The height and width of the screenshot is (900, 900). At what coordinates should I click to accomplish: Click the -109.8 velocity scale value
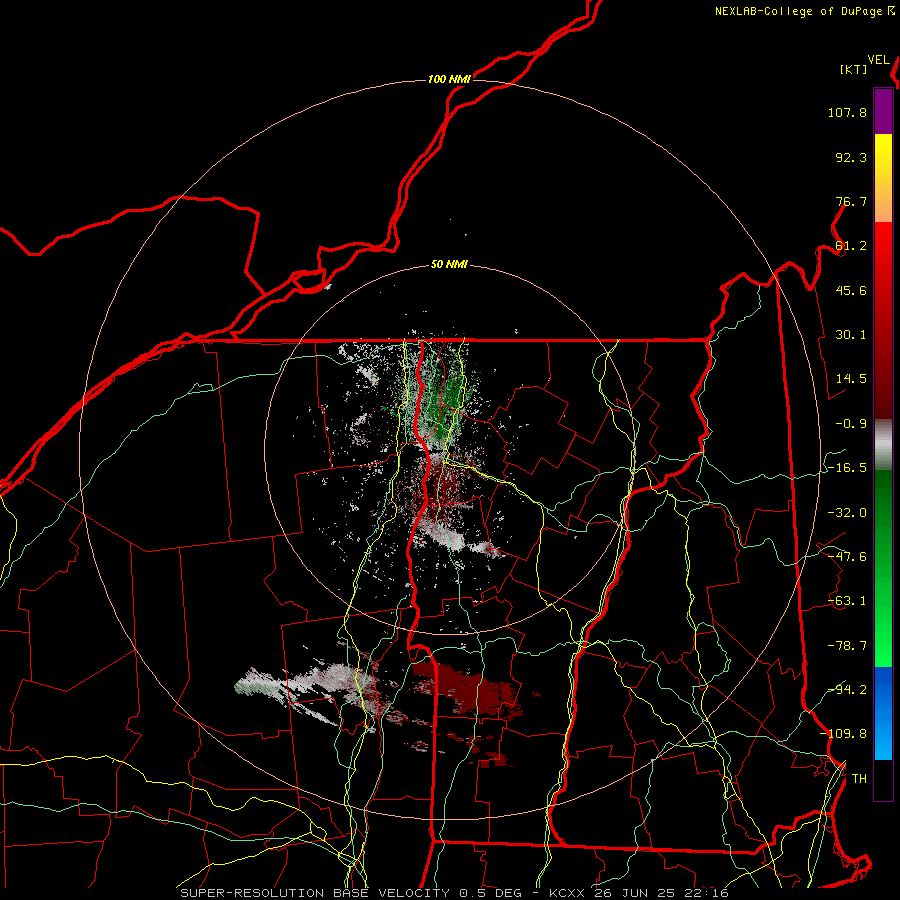coord(843,734)
